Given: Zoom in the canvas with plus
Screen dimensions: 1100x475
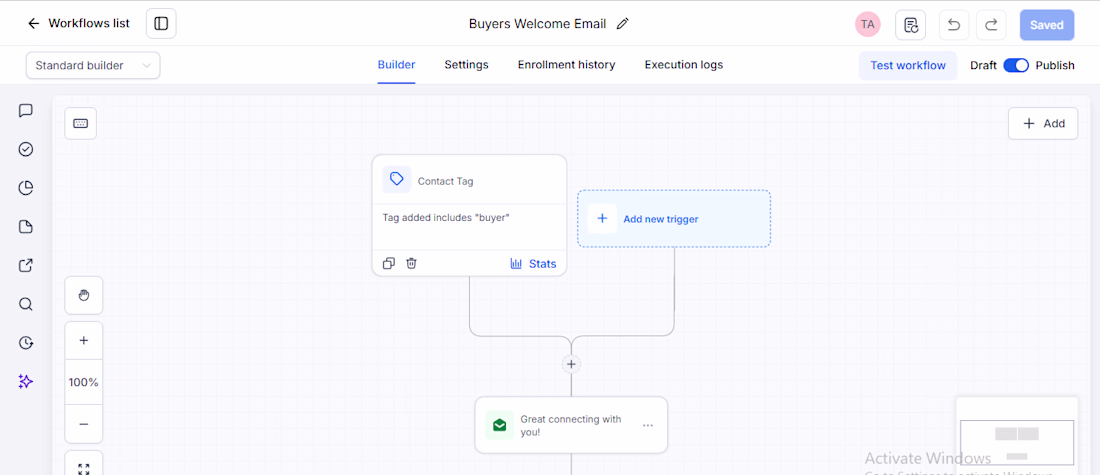Looking at the screenshot, I should (83, 340).
